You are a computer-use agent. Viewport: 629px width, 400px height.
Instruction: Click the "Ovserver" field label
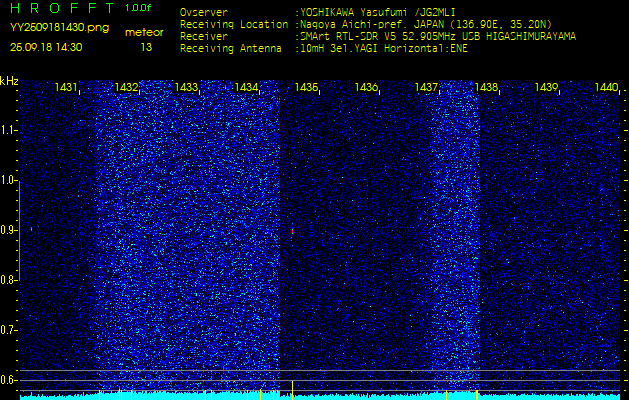pyautogui.click(x=204, y=13)
